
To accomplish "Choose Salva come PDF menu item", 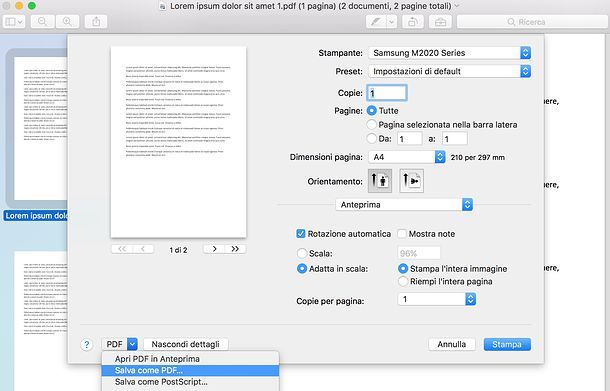I will coord(190,370).
